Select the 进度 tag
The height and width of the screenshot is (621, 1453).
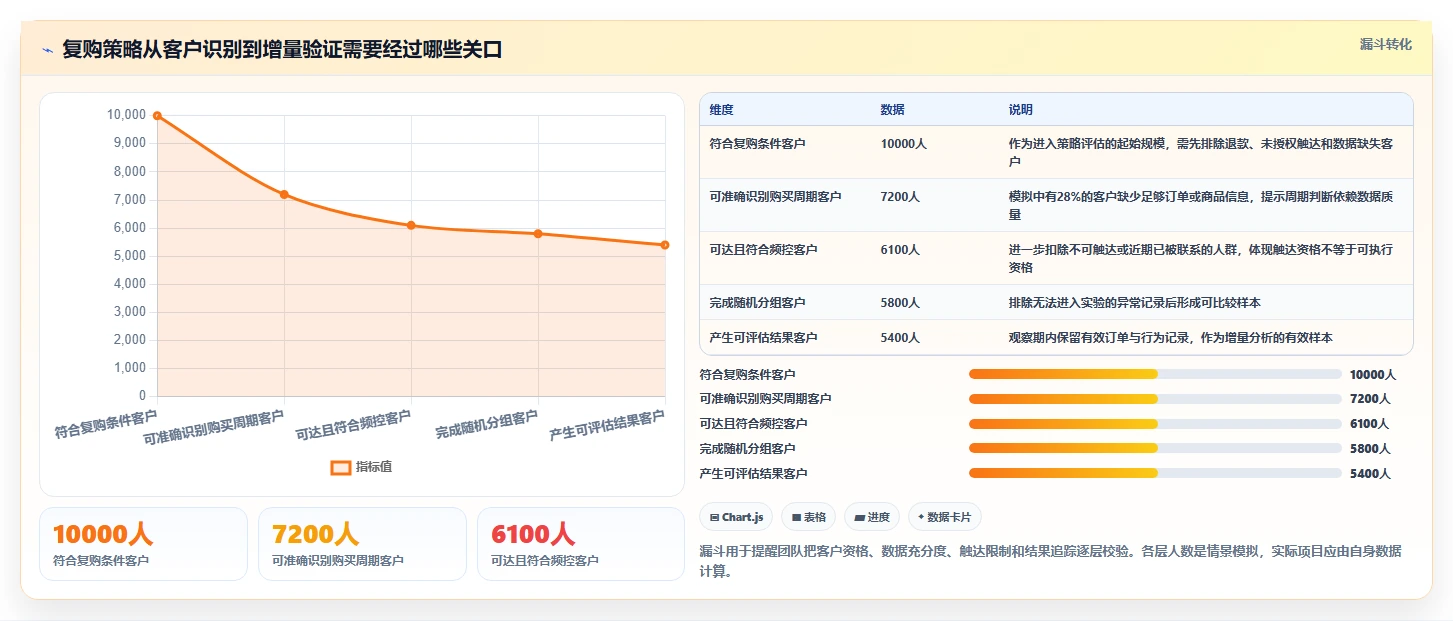(x=872, y=517)
